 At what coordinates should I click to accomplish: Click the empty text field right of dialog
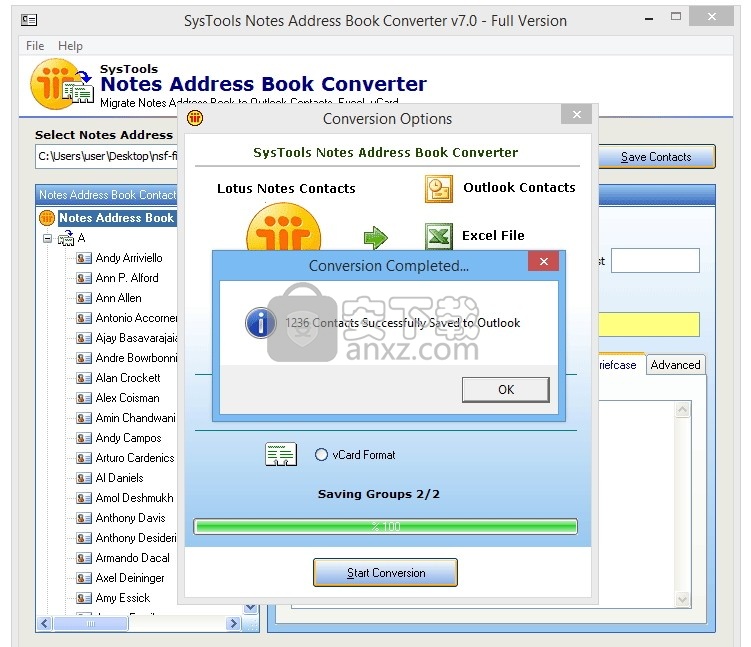pyautogui.click(x=655, y=261)
